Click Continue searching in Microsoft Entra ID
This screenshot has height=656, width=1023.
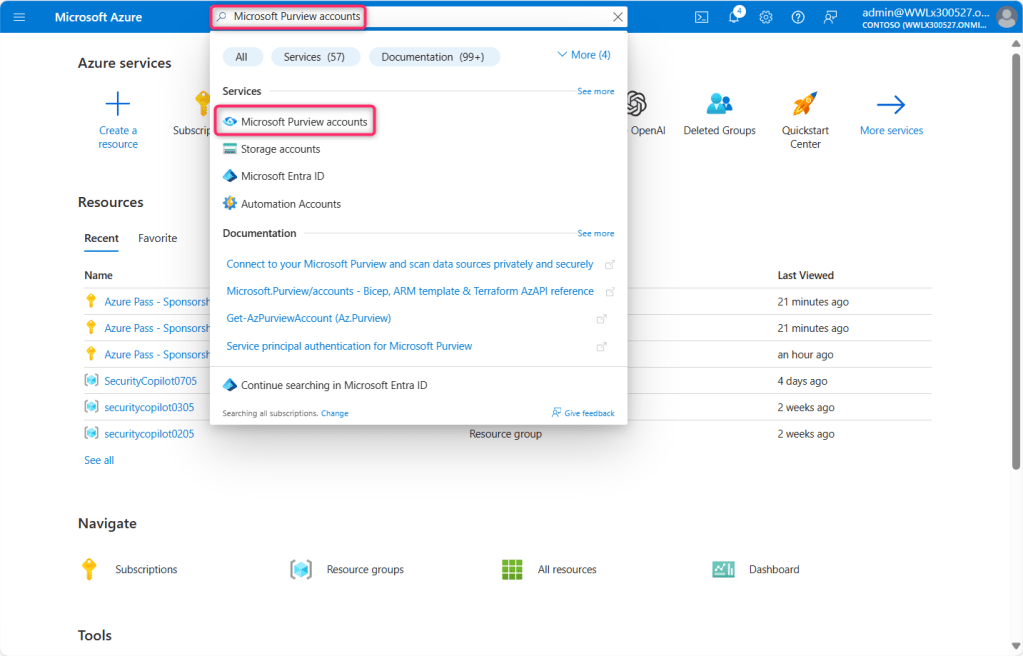pyautogui.click(x=333, y=385)
